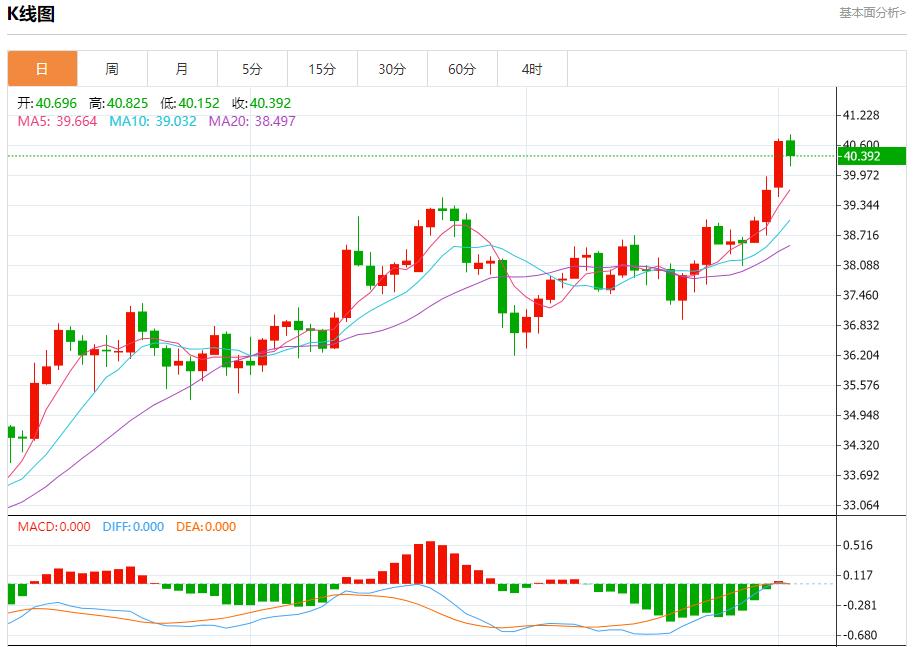Select the 30分 interval

point(392,68)
